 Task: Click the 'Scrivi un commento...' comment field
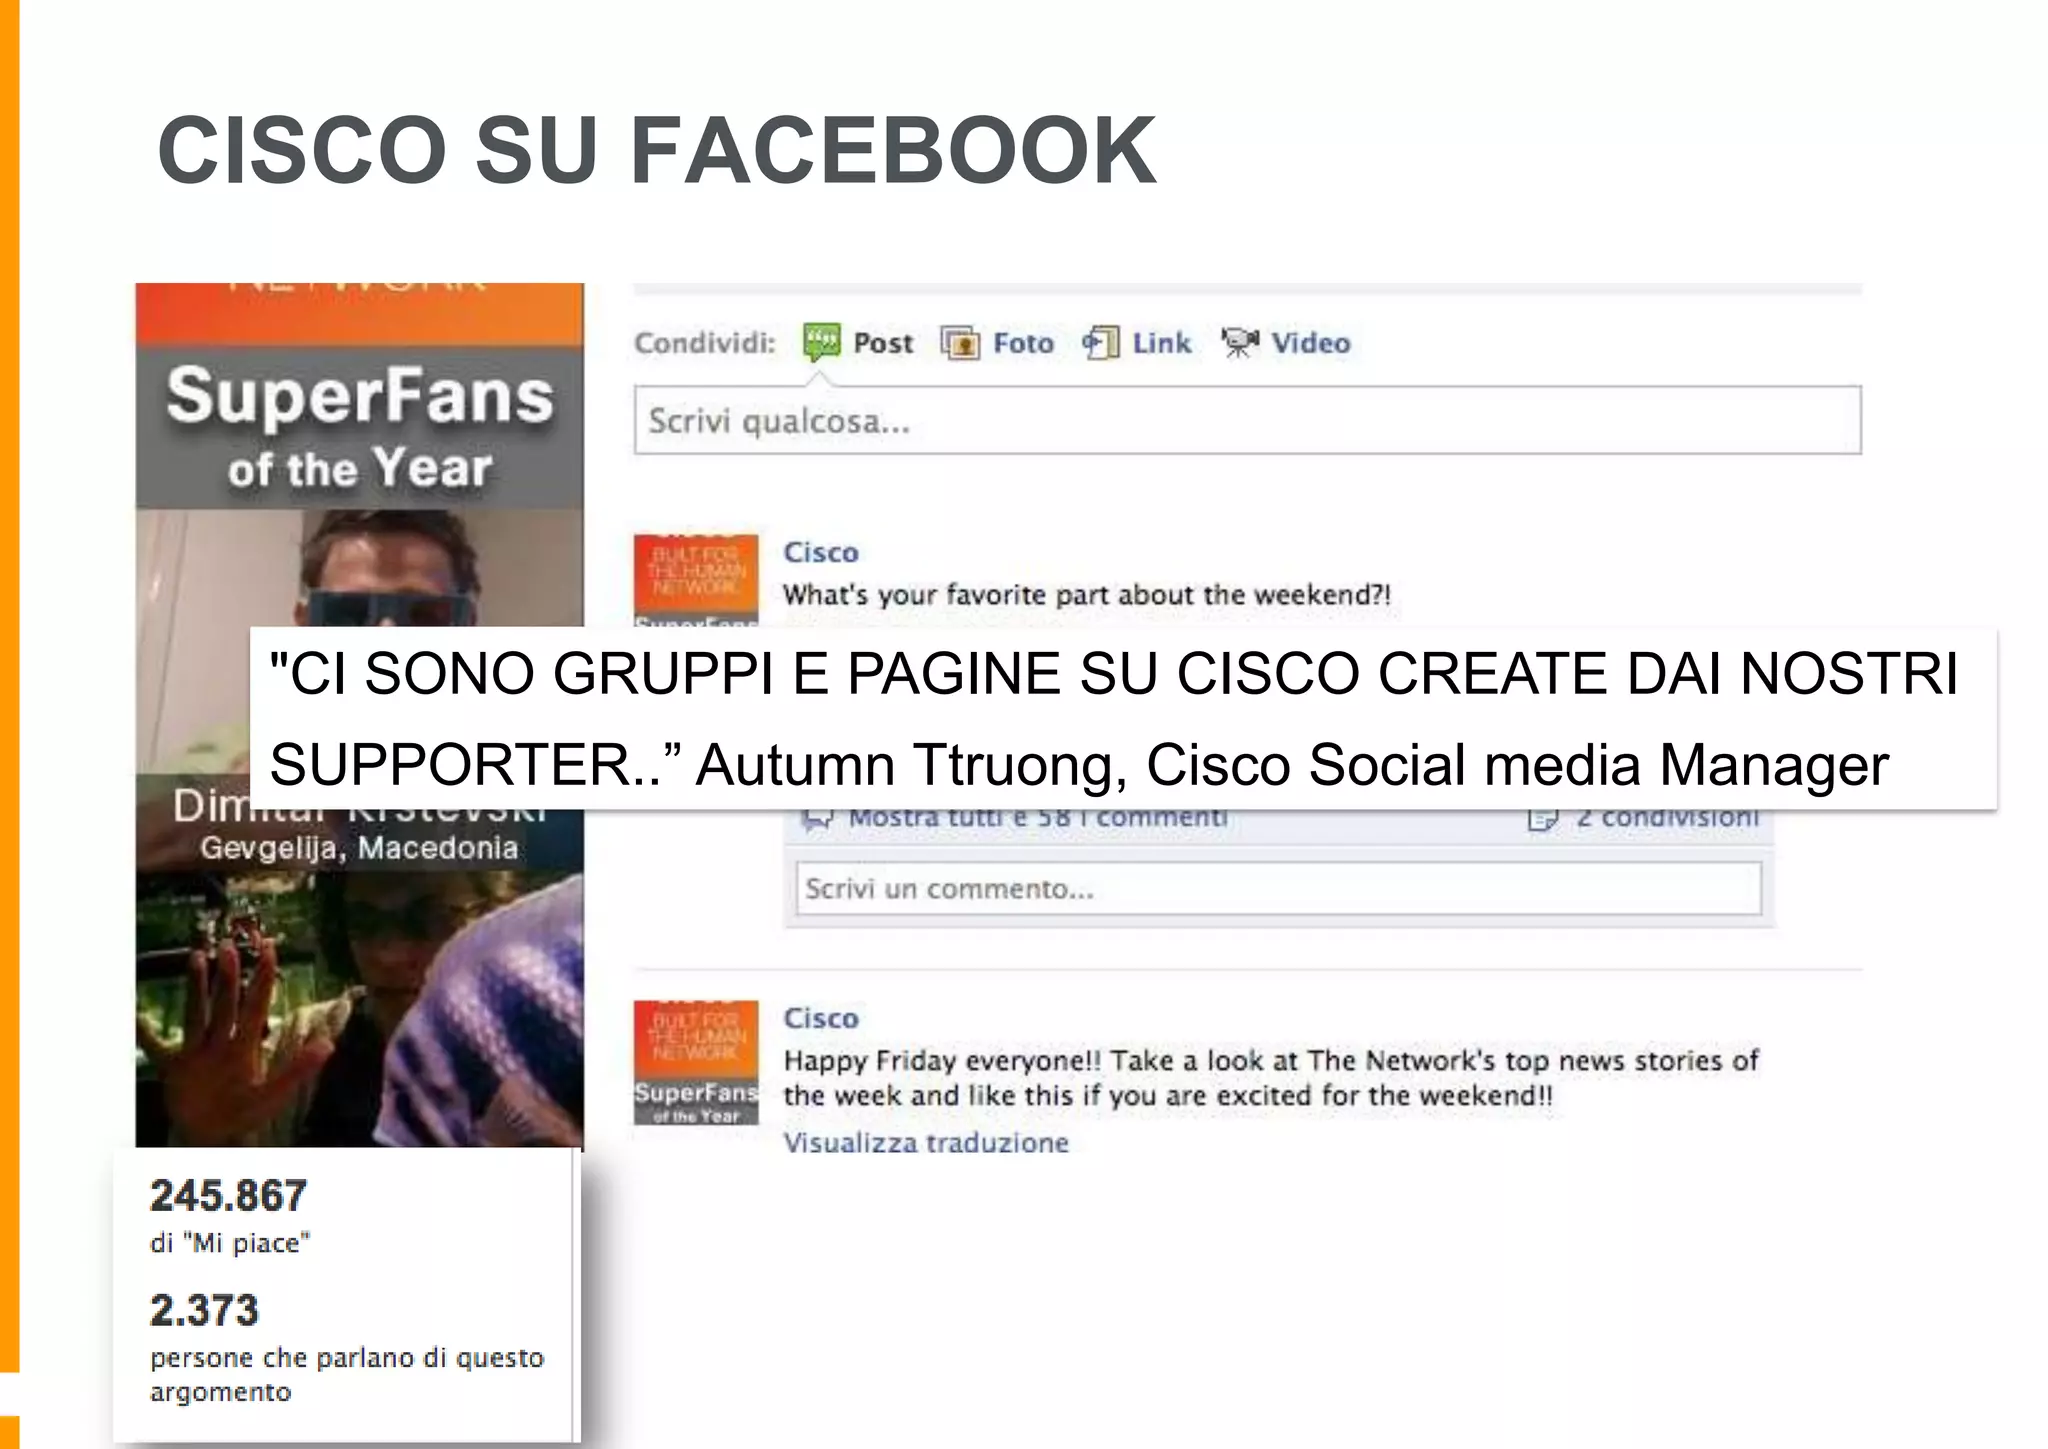click(x=1278, y=888)
